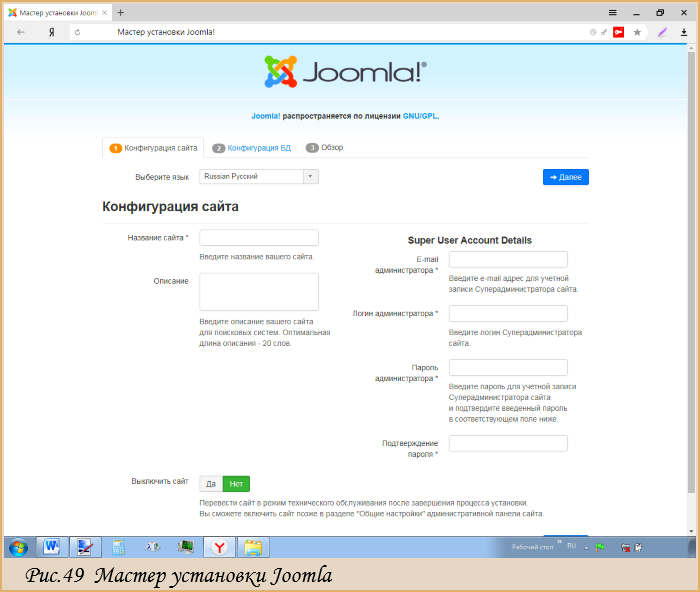
Task: Open the downloads arrow icon
Action: 683,32
